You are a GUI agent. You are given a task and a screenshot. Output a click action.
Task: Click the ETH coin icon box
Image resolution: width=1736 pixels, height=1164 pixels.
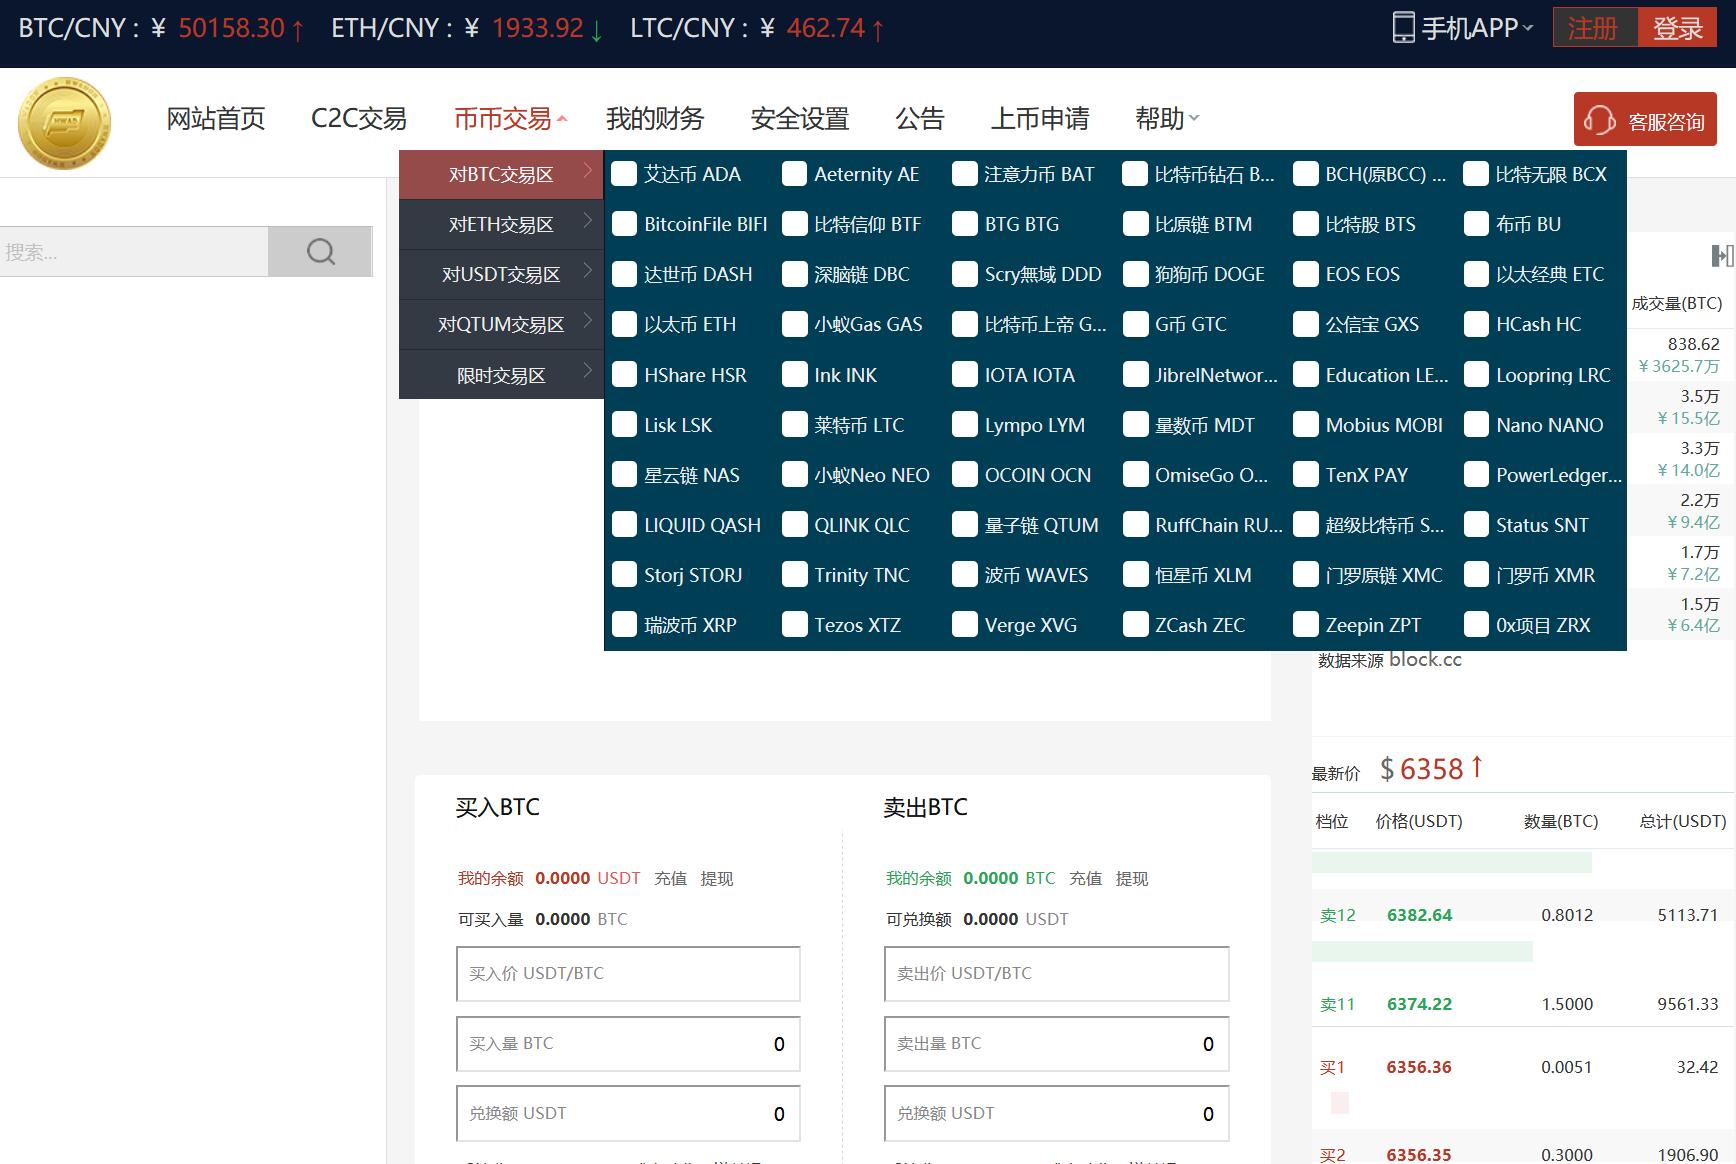point(624,324)
